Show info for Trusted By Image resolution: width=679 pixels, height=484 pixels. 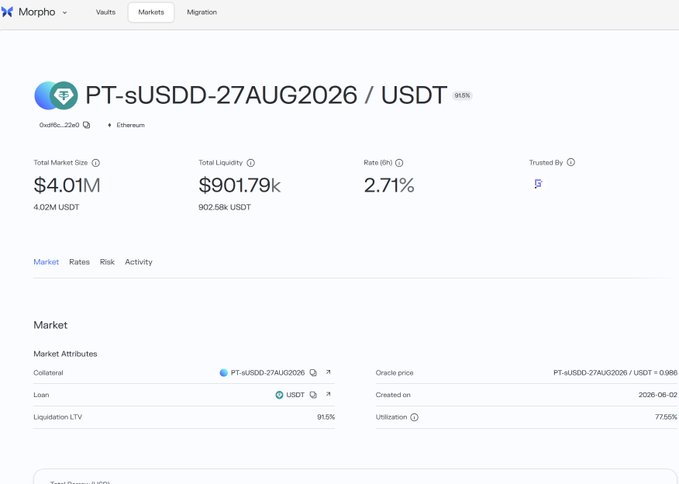571,162
